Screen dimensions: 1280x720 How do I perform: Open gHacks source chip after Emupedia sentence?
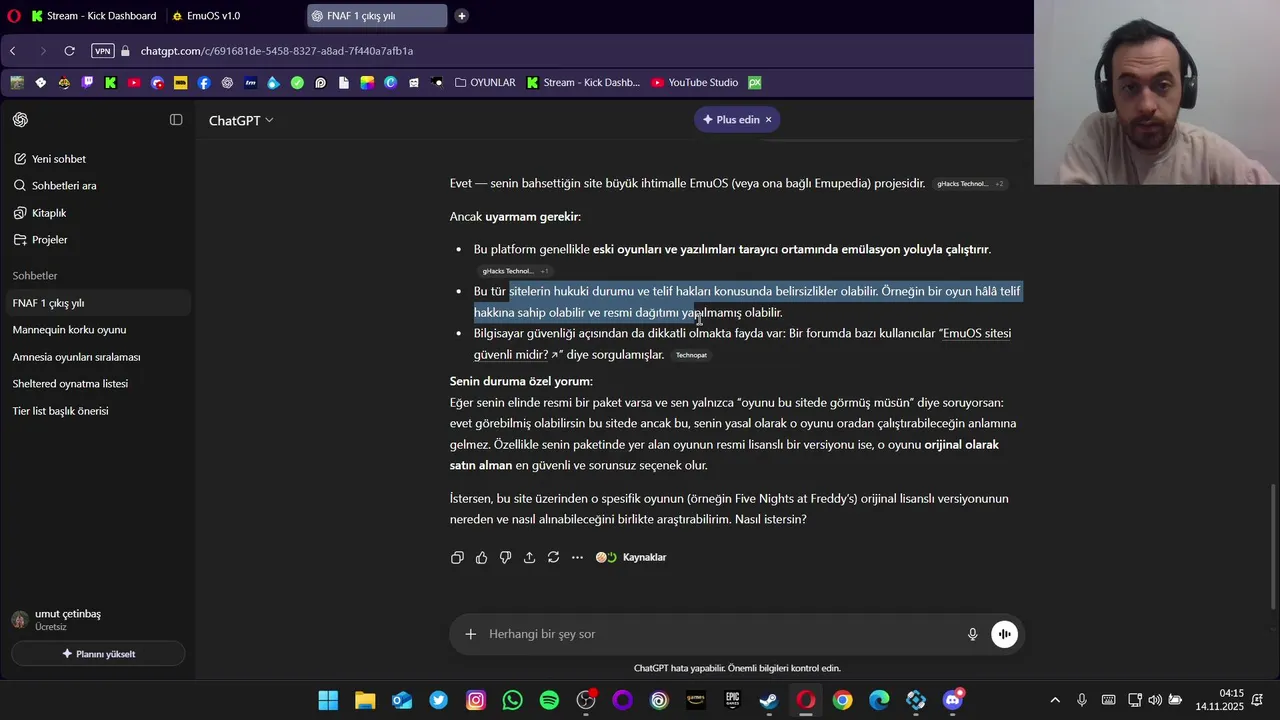click(970, 184)
